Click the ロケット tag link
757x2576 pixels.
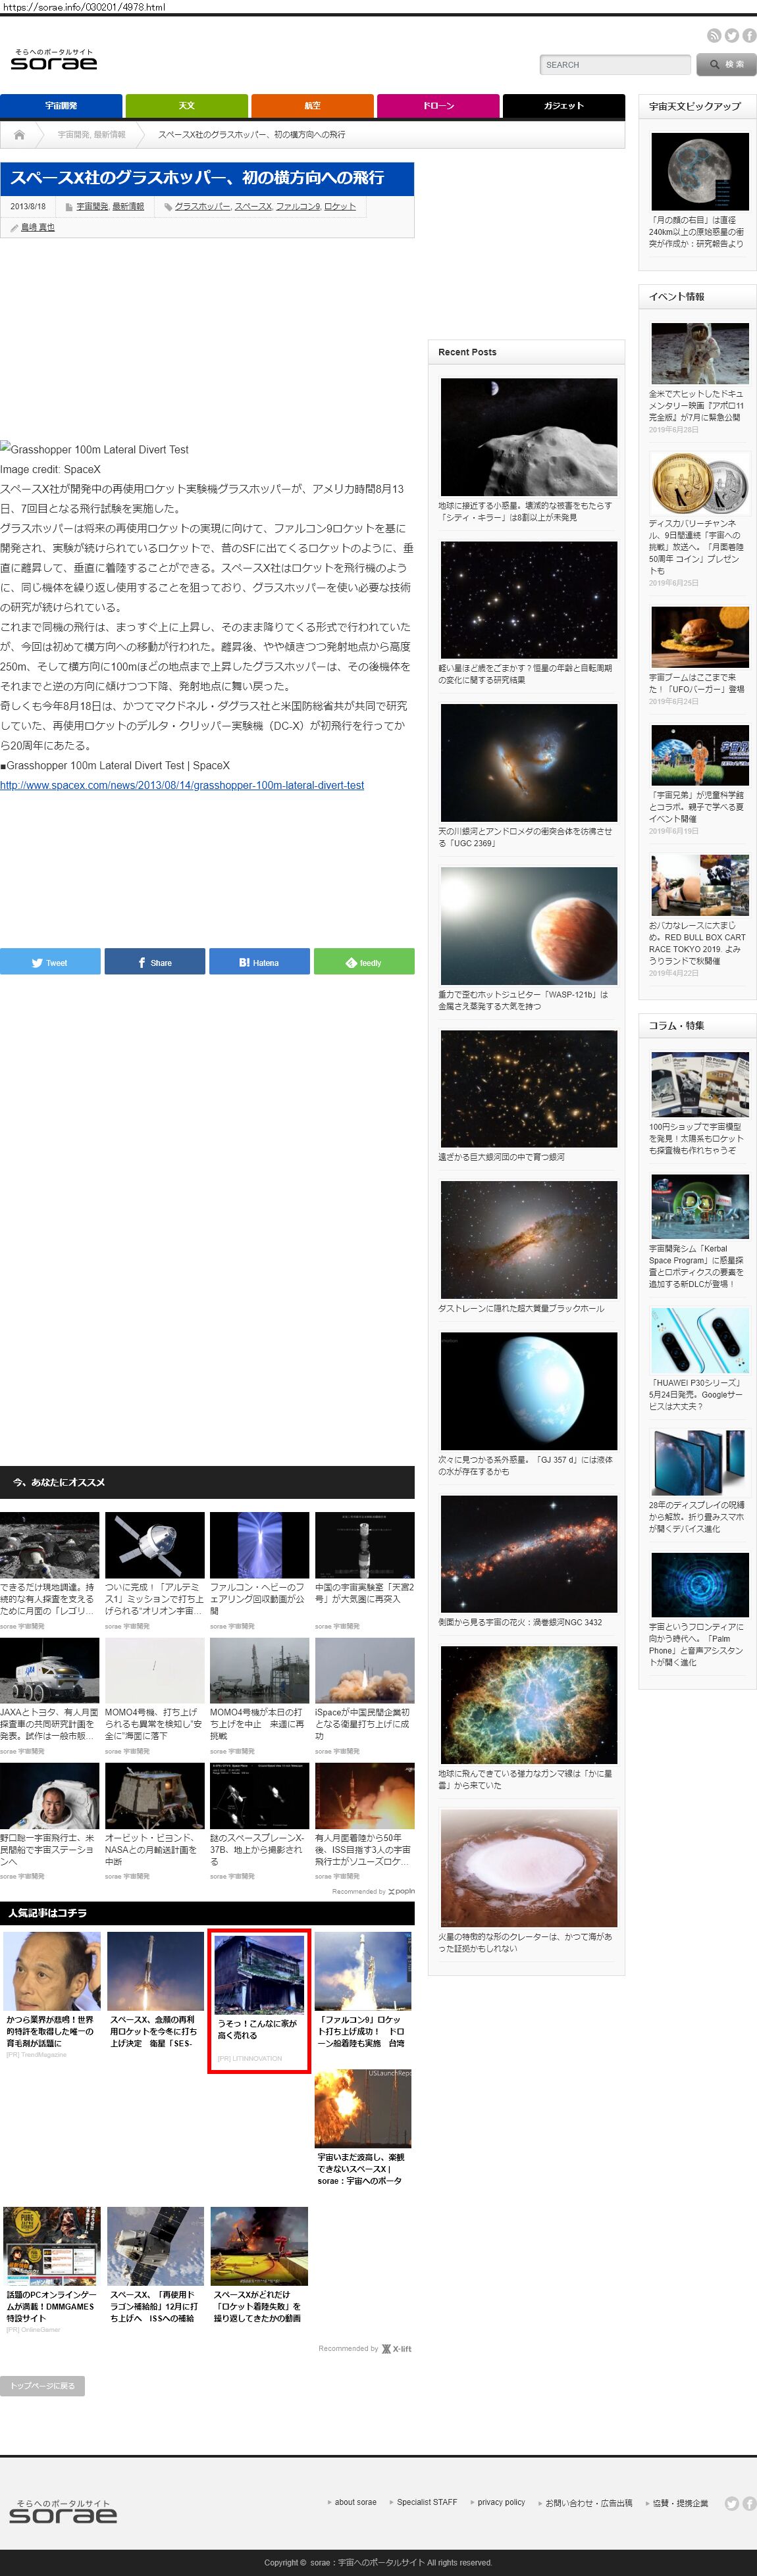[340, 206]
